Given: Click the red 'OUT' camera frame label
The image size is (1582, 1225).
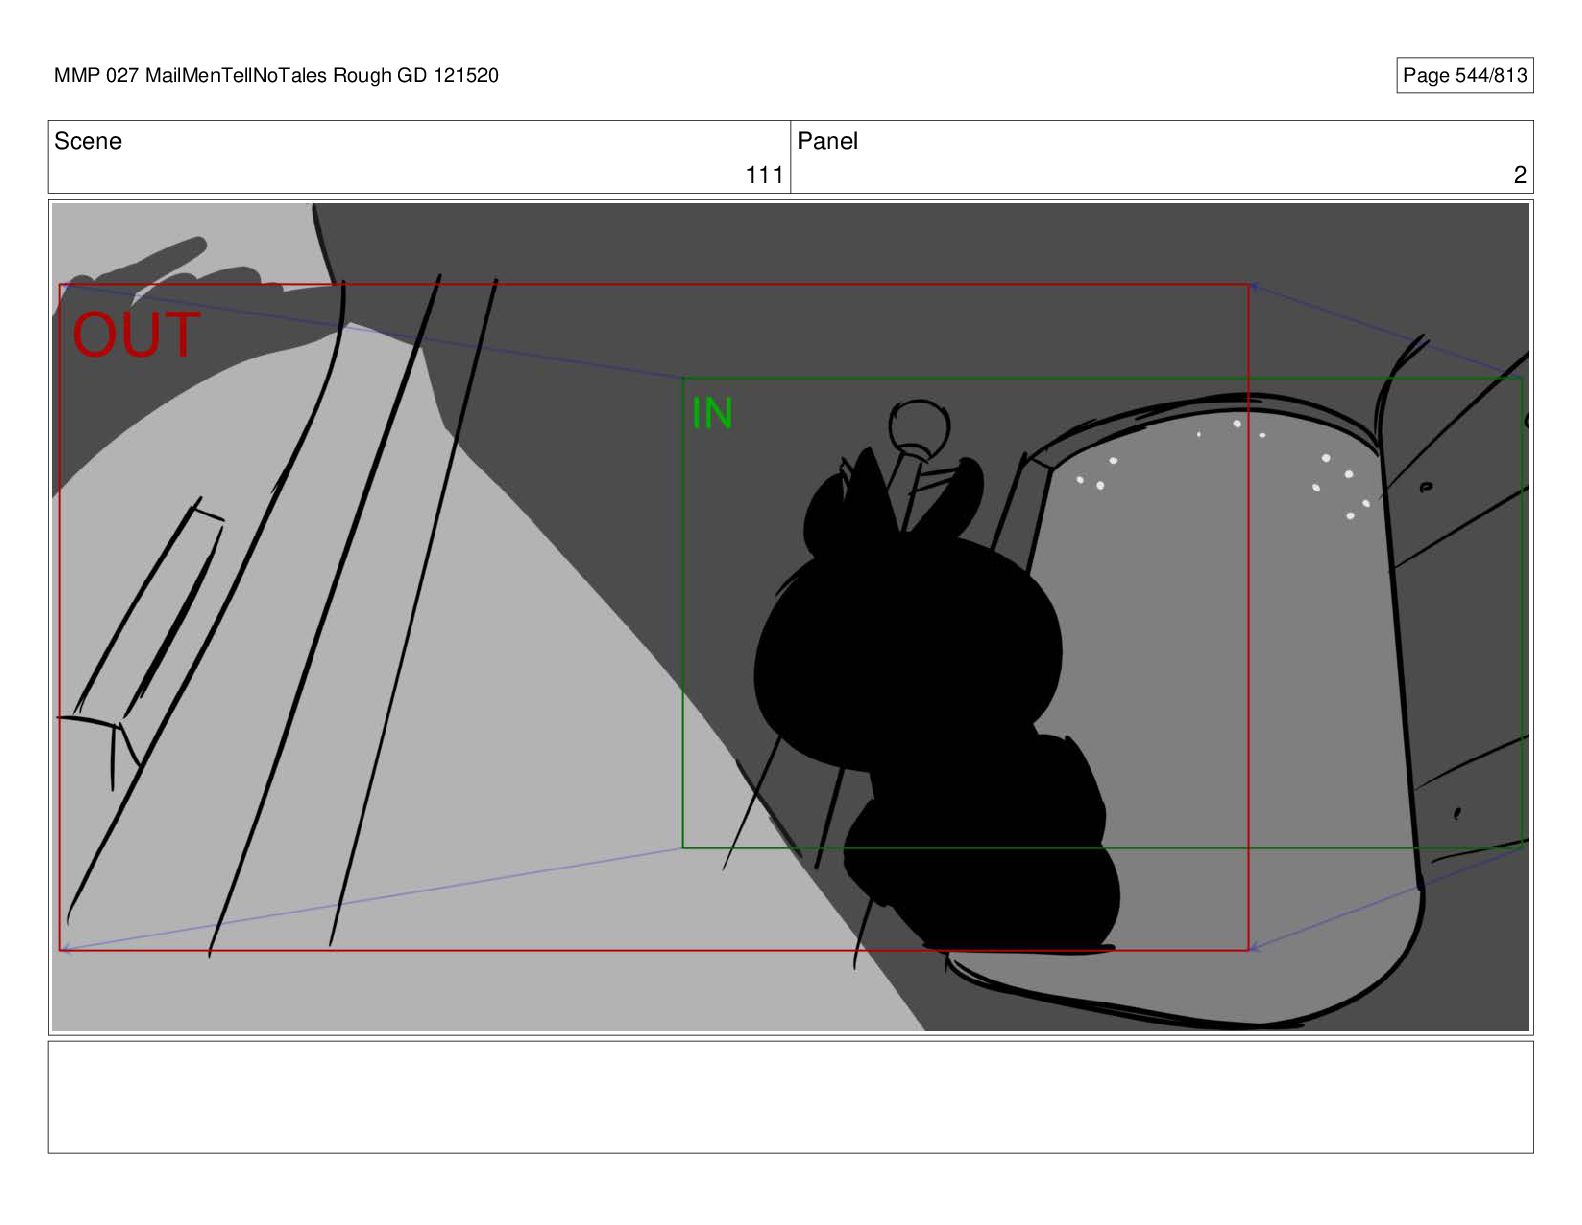Looking at the screenshot, I should point(136,335).
